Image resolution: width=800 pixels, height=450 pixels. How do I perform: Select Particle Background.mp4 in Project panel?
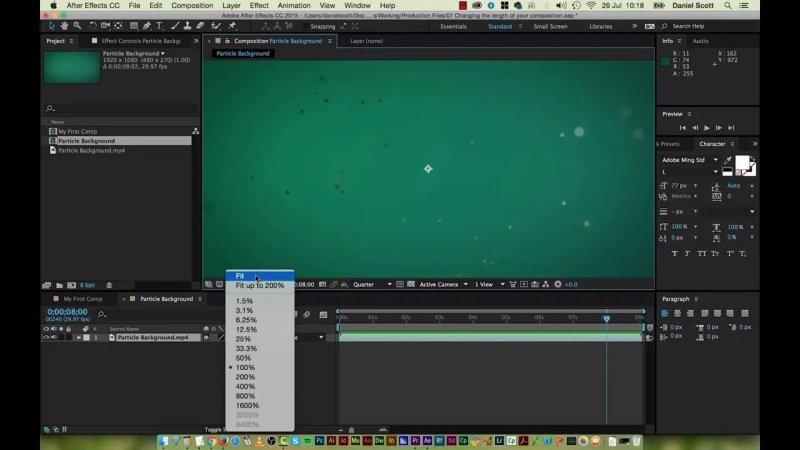coord(91,151)
